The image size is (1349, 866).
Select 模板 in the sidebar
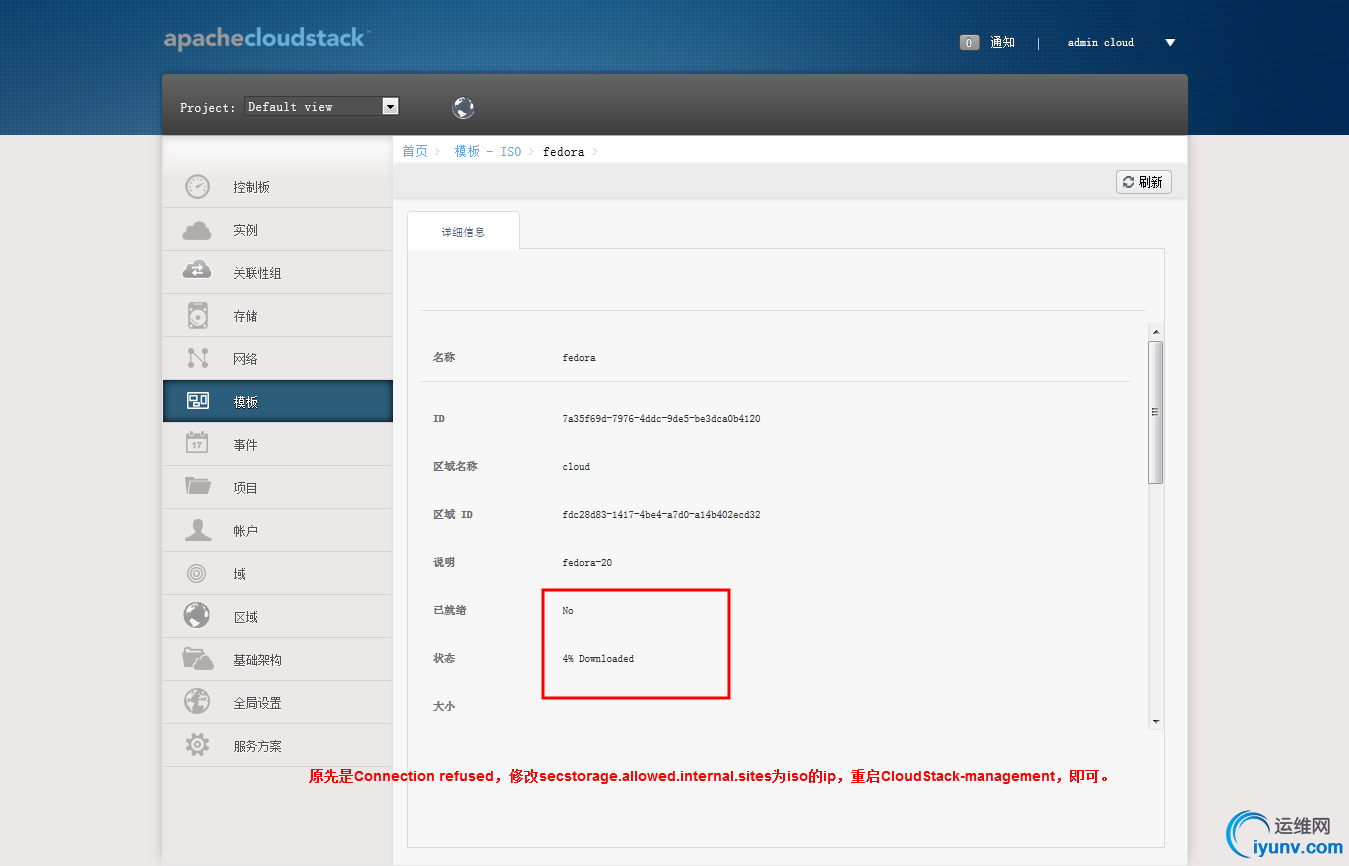pos(278,402)
